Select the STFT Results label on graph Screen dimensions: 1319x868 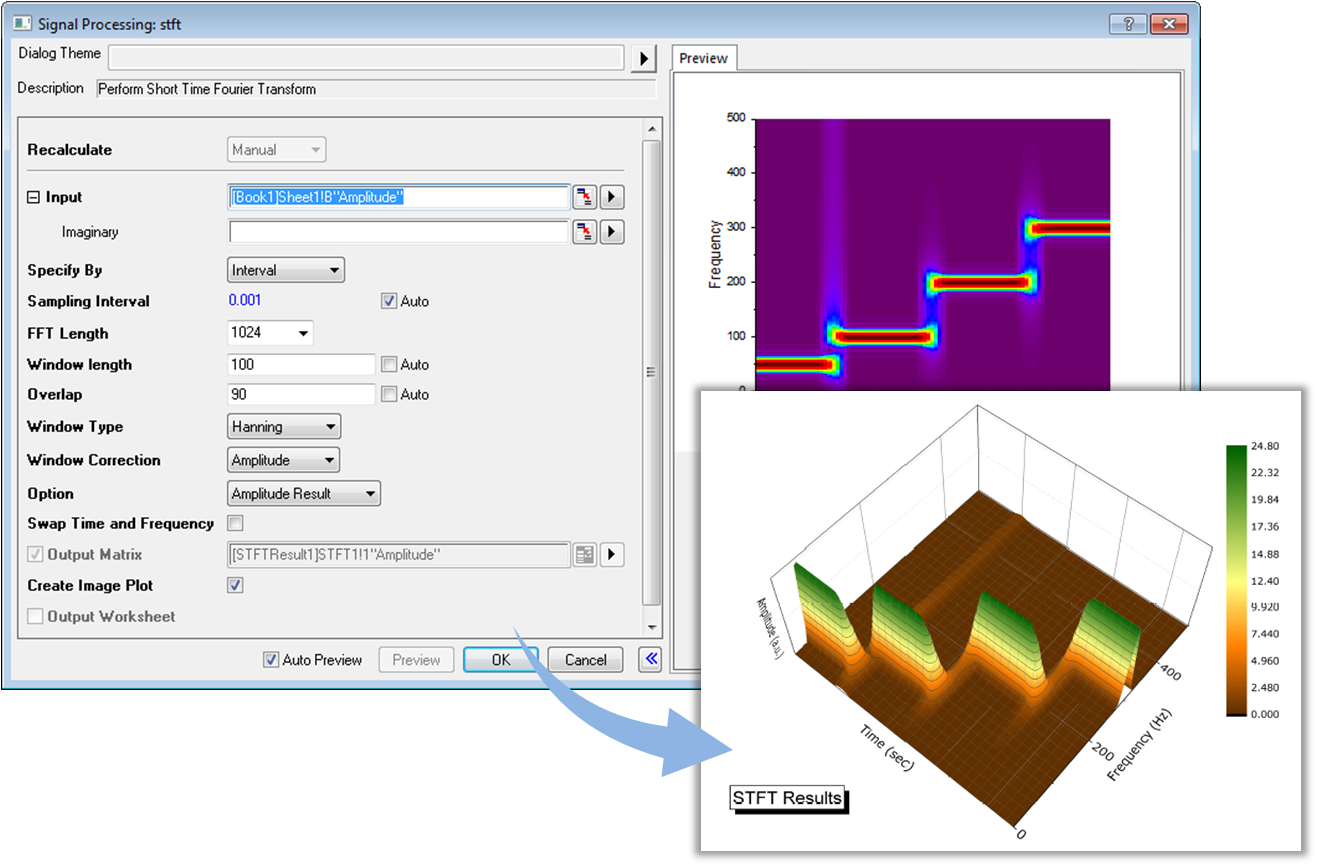788,798
